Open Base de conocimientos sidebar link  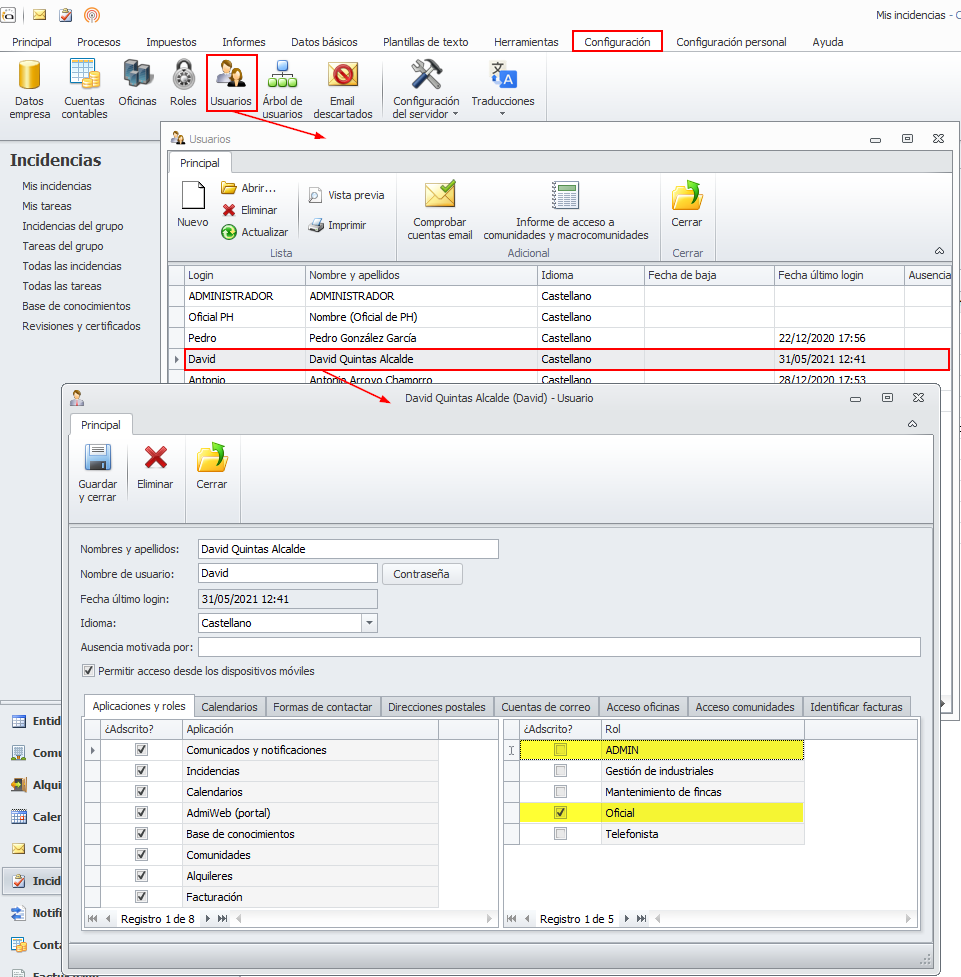click(76, 306)
